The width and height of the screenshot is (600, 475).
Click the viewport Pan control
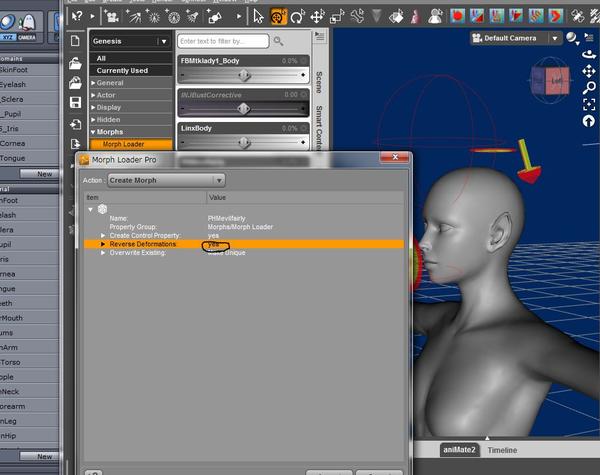(x=589, y=71)
